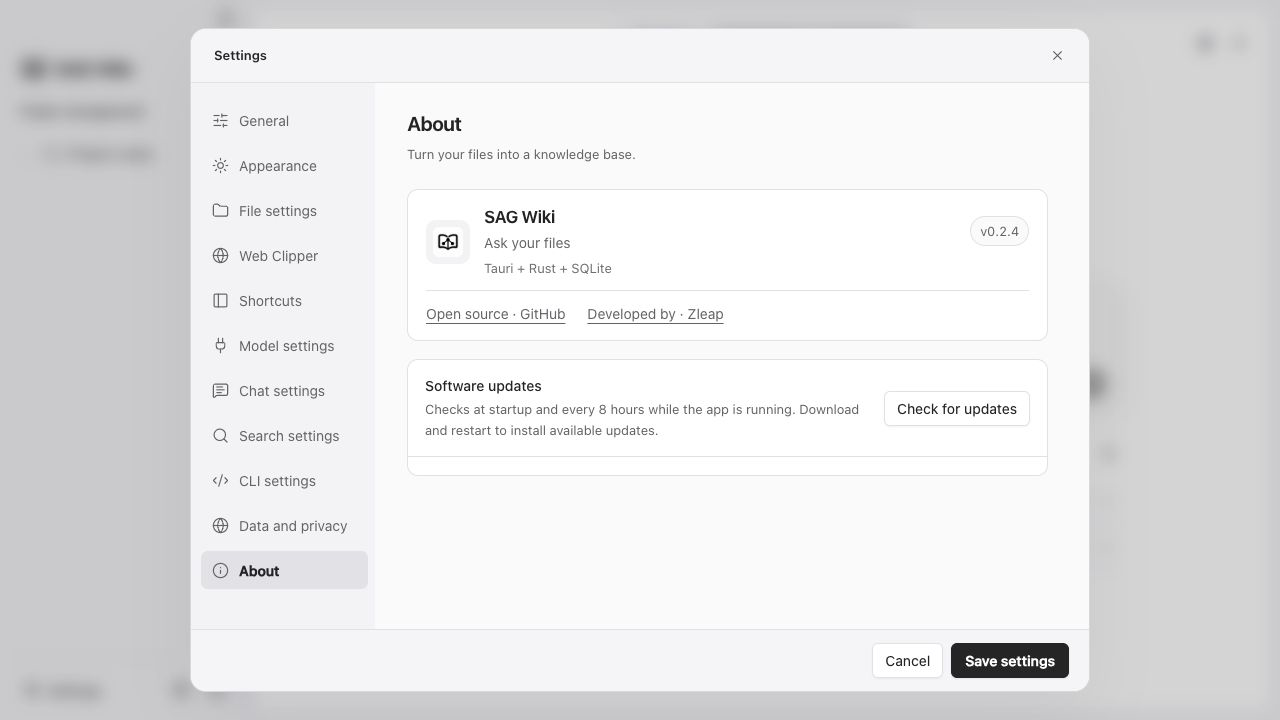
Task: Click the sliders icon beside General
Action: click(220, 121)
